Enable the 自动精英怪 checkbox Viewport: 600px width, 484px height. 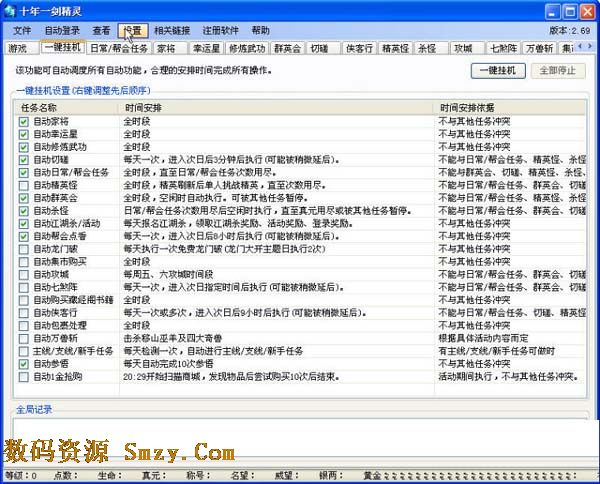pos(24,186)
